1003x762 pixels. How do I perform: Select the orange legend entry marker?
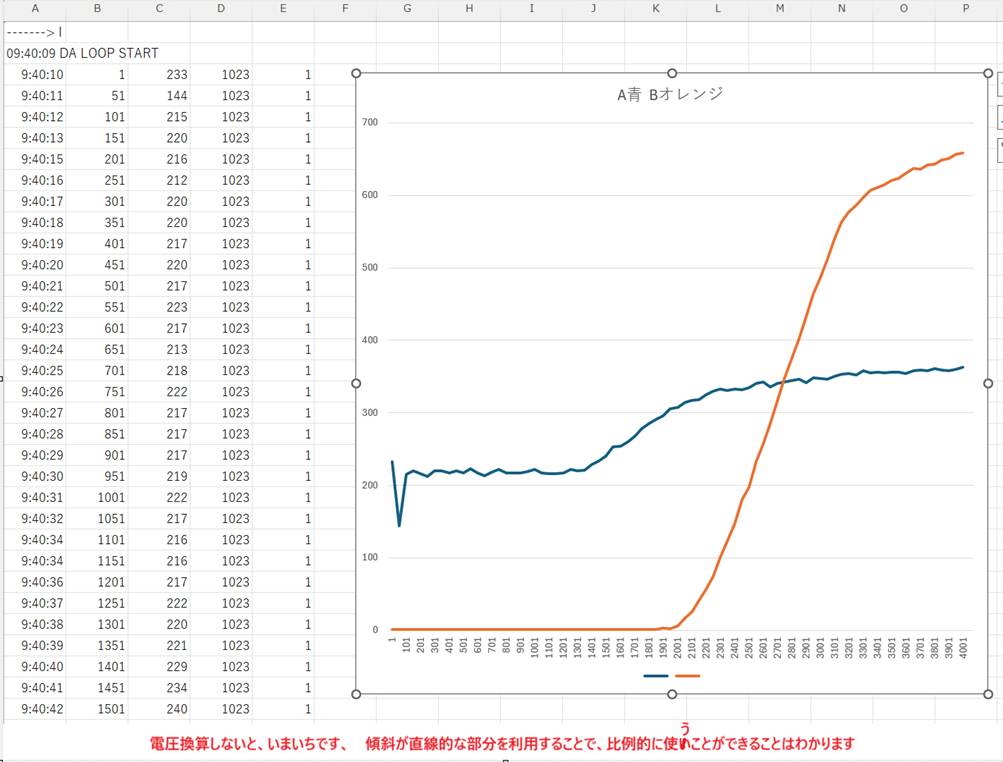tap(688, 676)
